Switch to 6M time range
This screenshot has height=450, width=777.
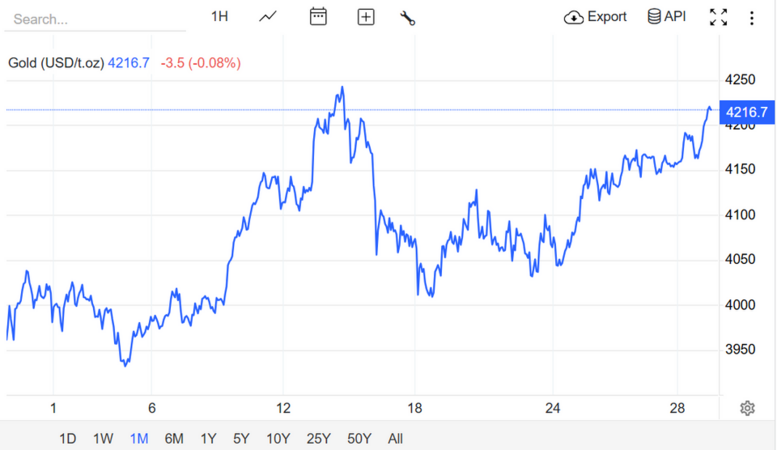point(174,438)
